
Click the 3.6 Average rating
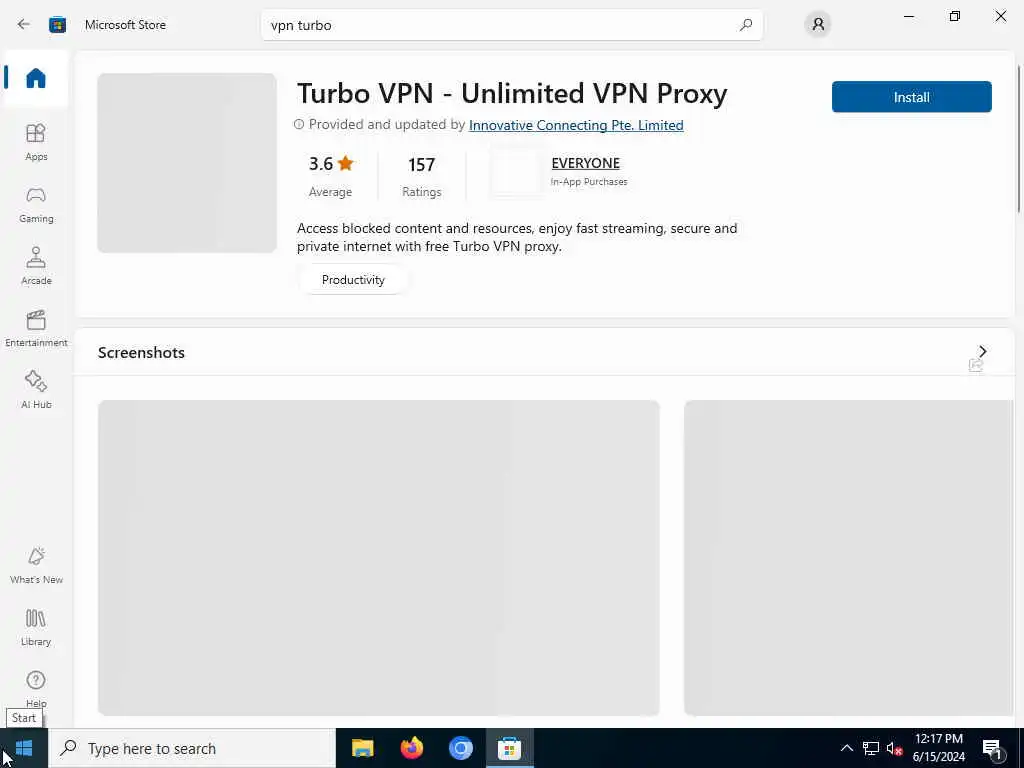[330, 176]
